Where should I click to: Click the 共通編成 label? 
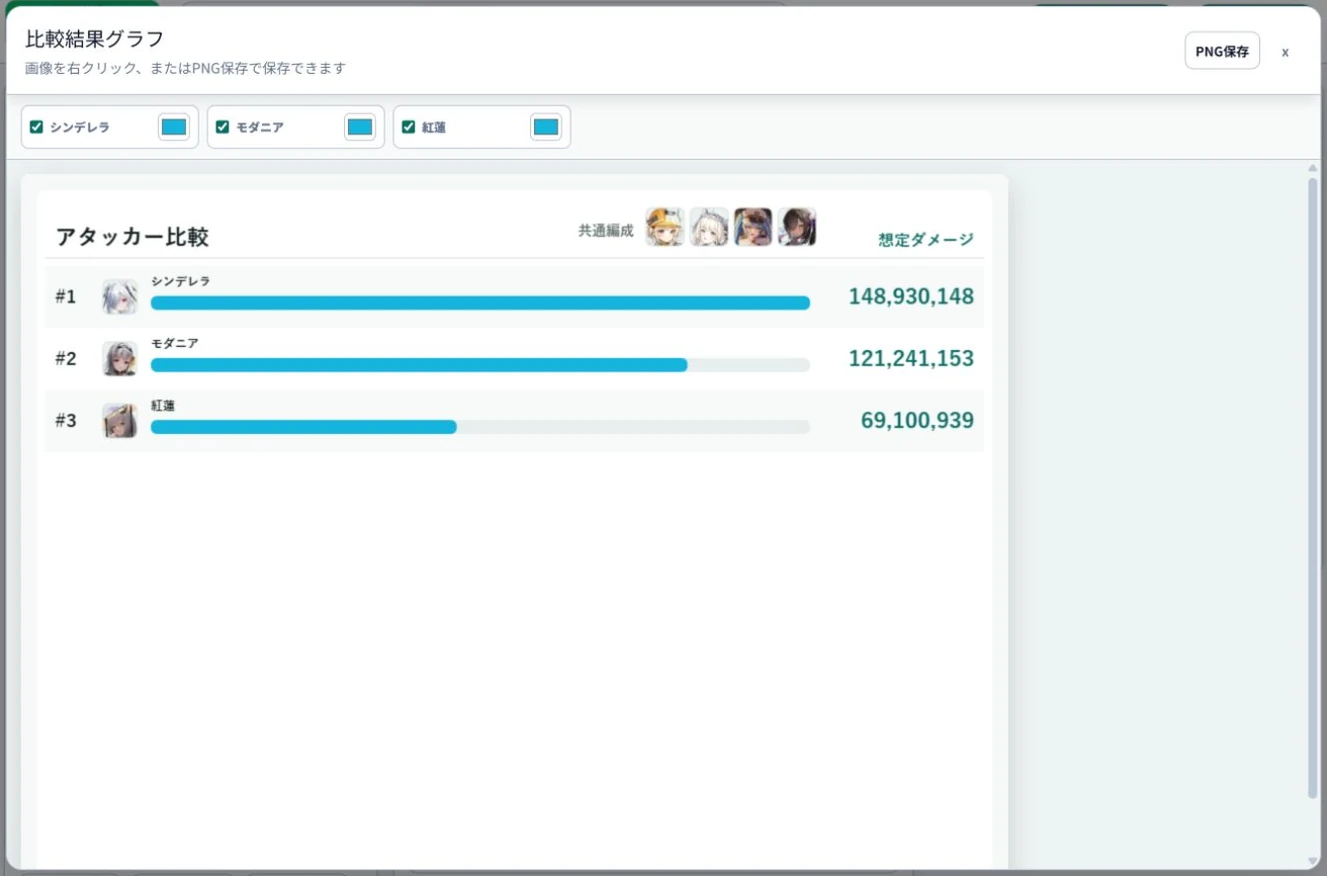click(606, 231)
